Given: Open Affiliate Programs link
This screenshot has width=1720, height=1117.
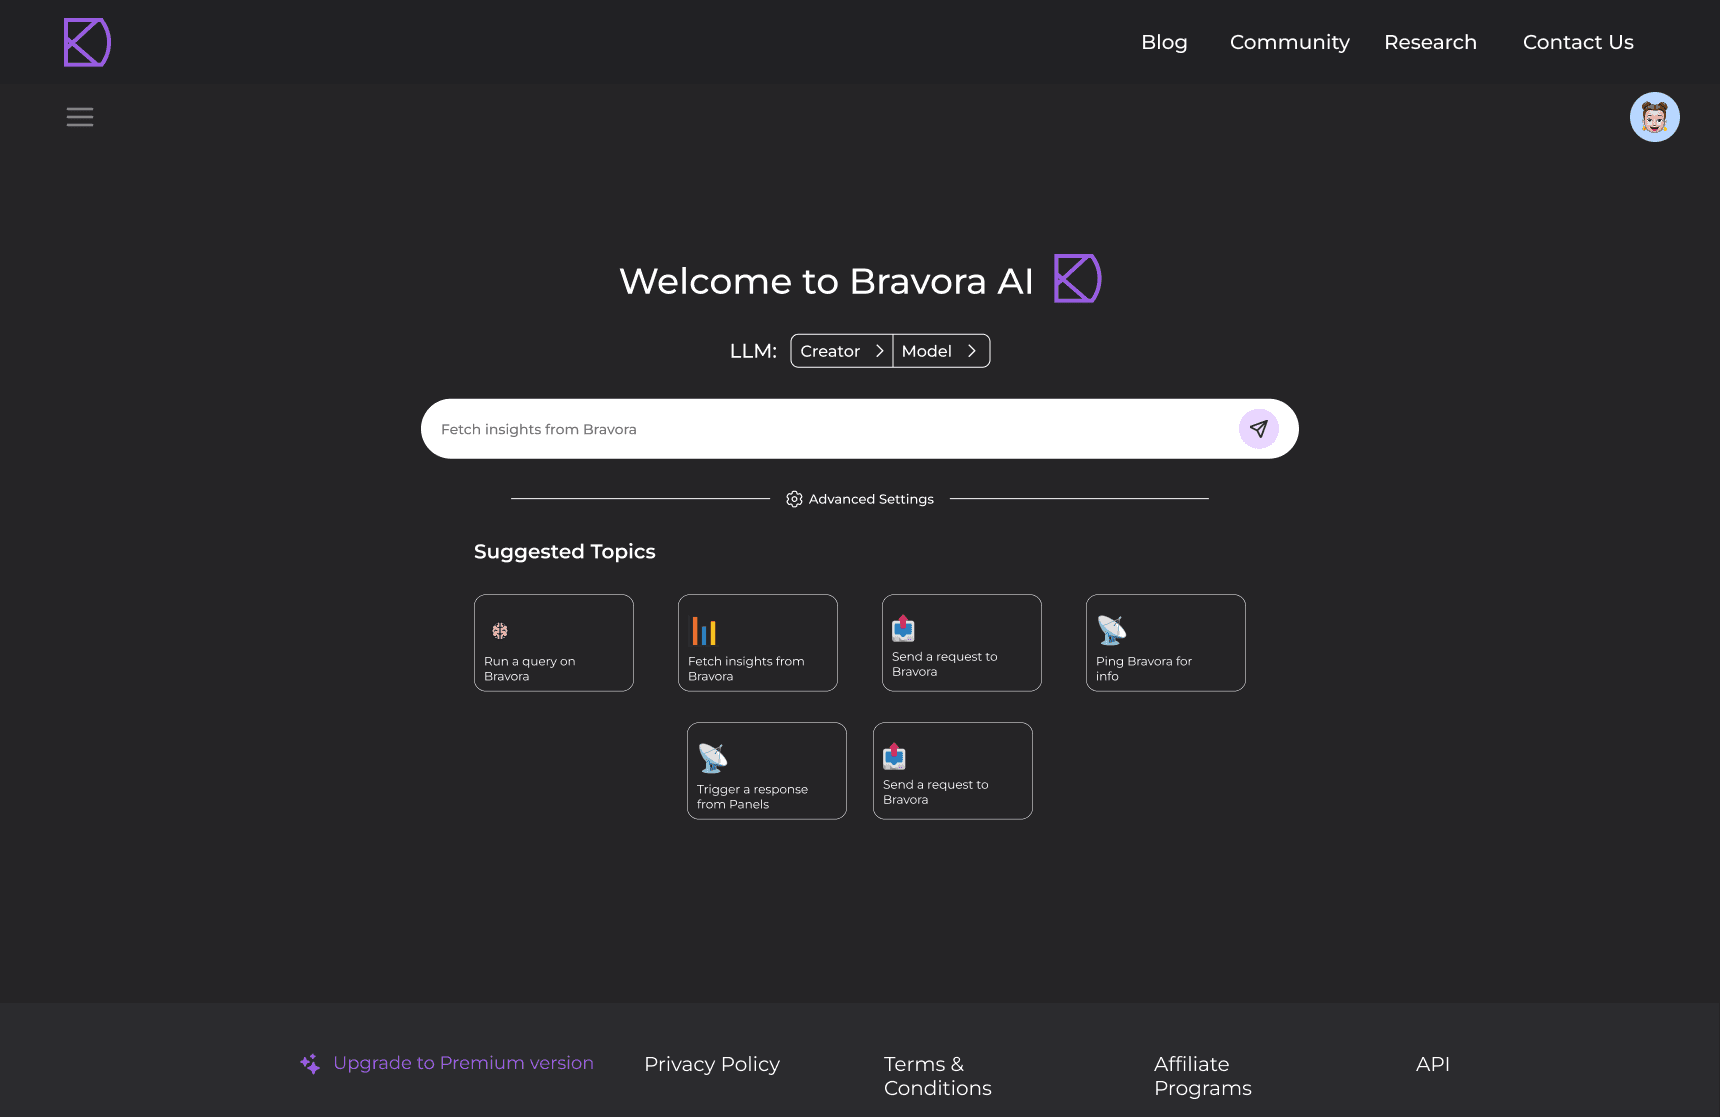Looking at the screenshot, I should click(x=1203, y=1076).
